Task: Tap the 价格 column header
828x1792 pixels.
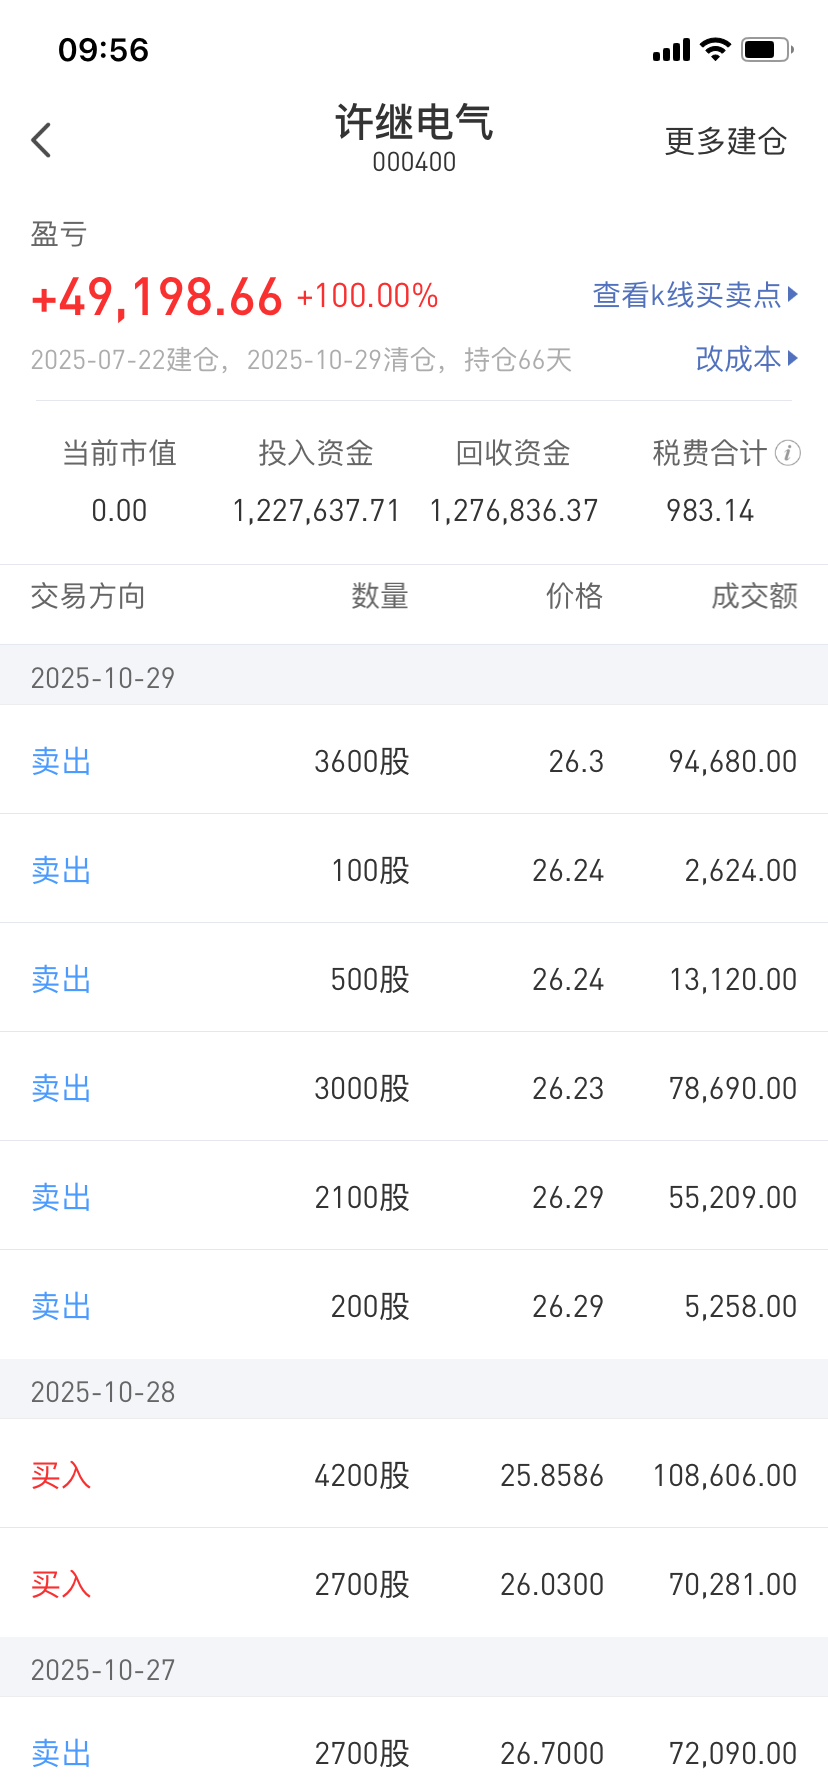Action: point(574,597)
